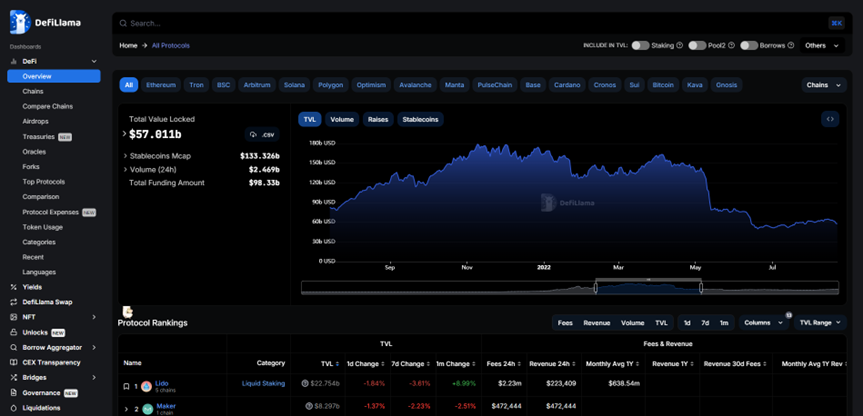Viewport: 863px width, 416px height.
Task: Filter protocols by Solana chain
Action: [x=294, y=85]
